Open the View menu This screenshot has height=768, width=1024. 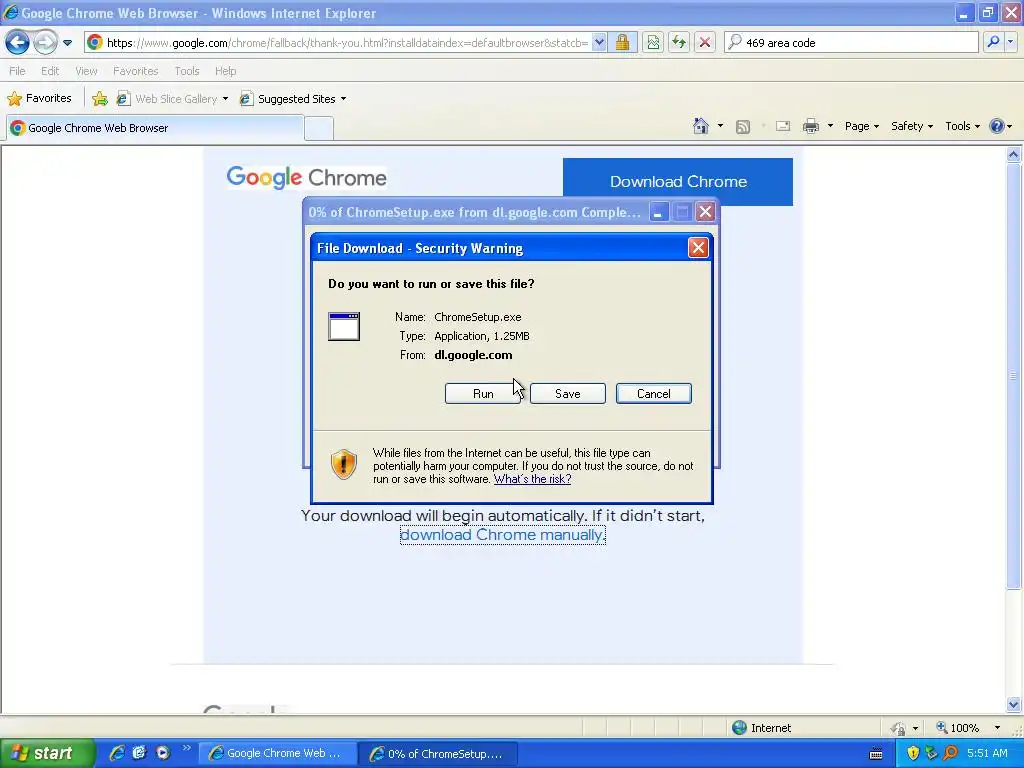coord(86,71)
